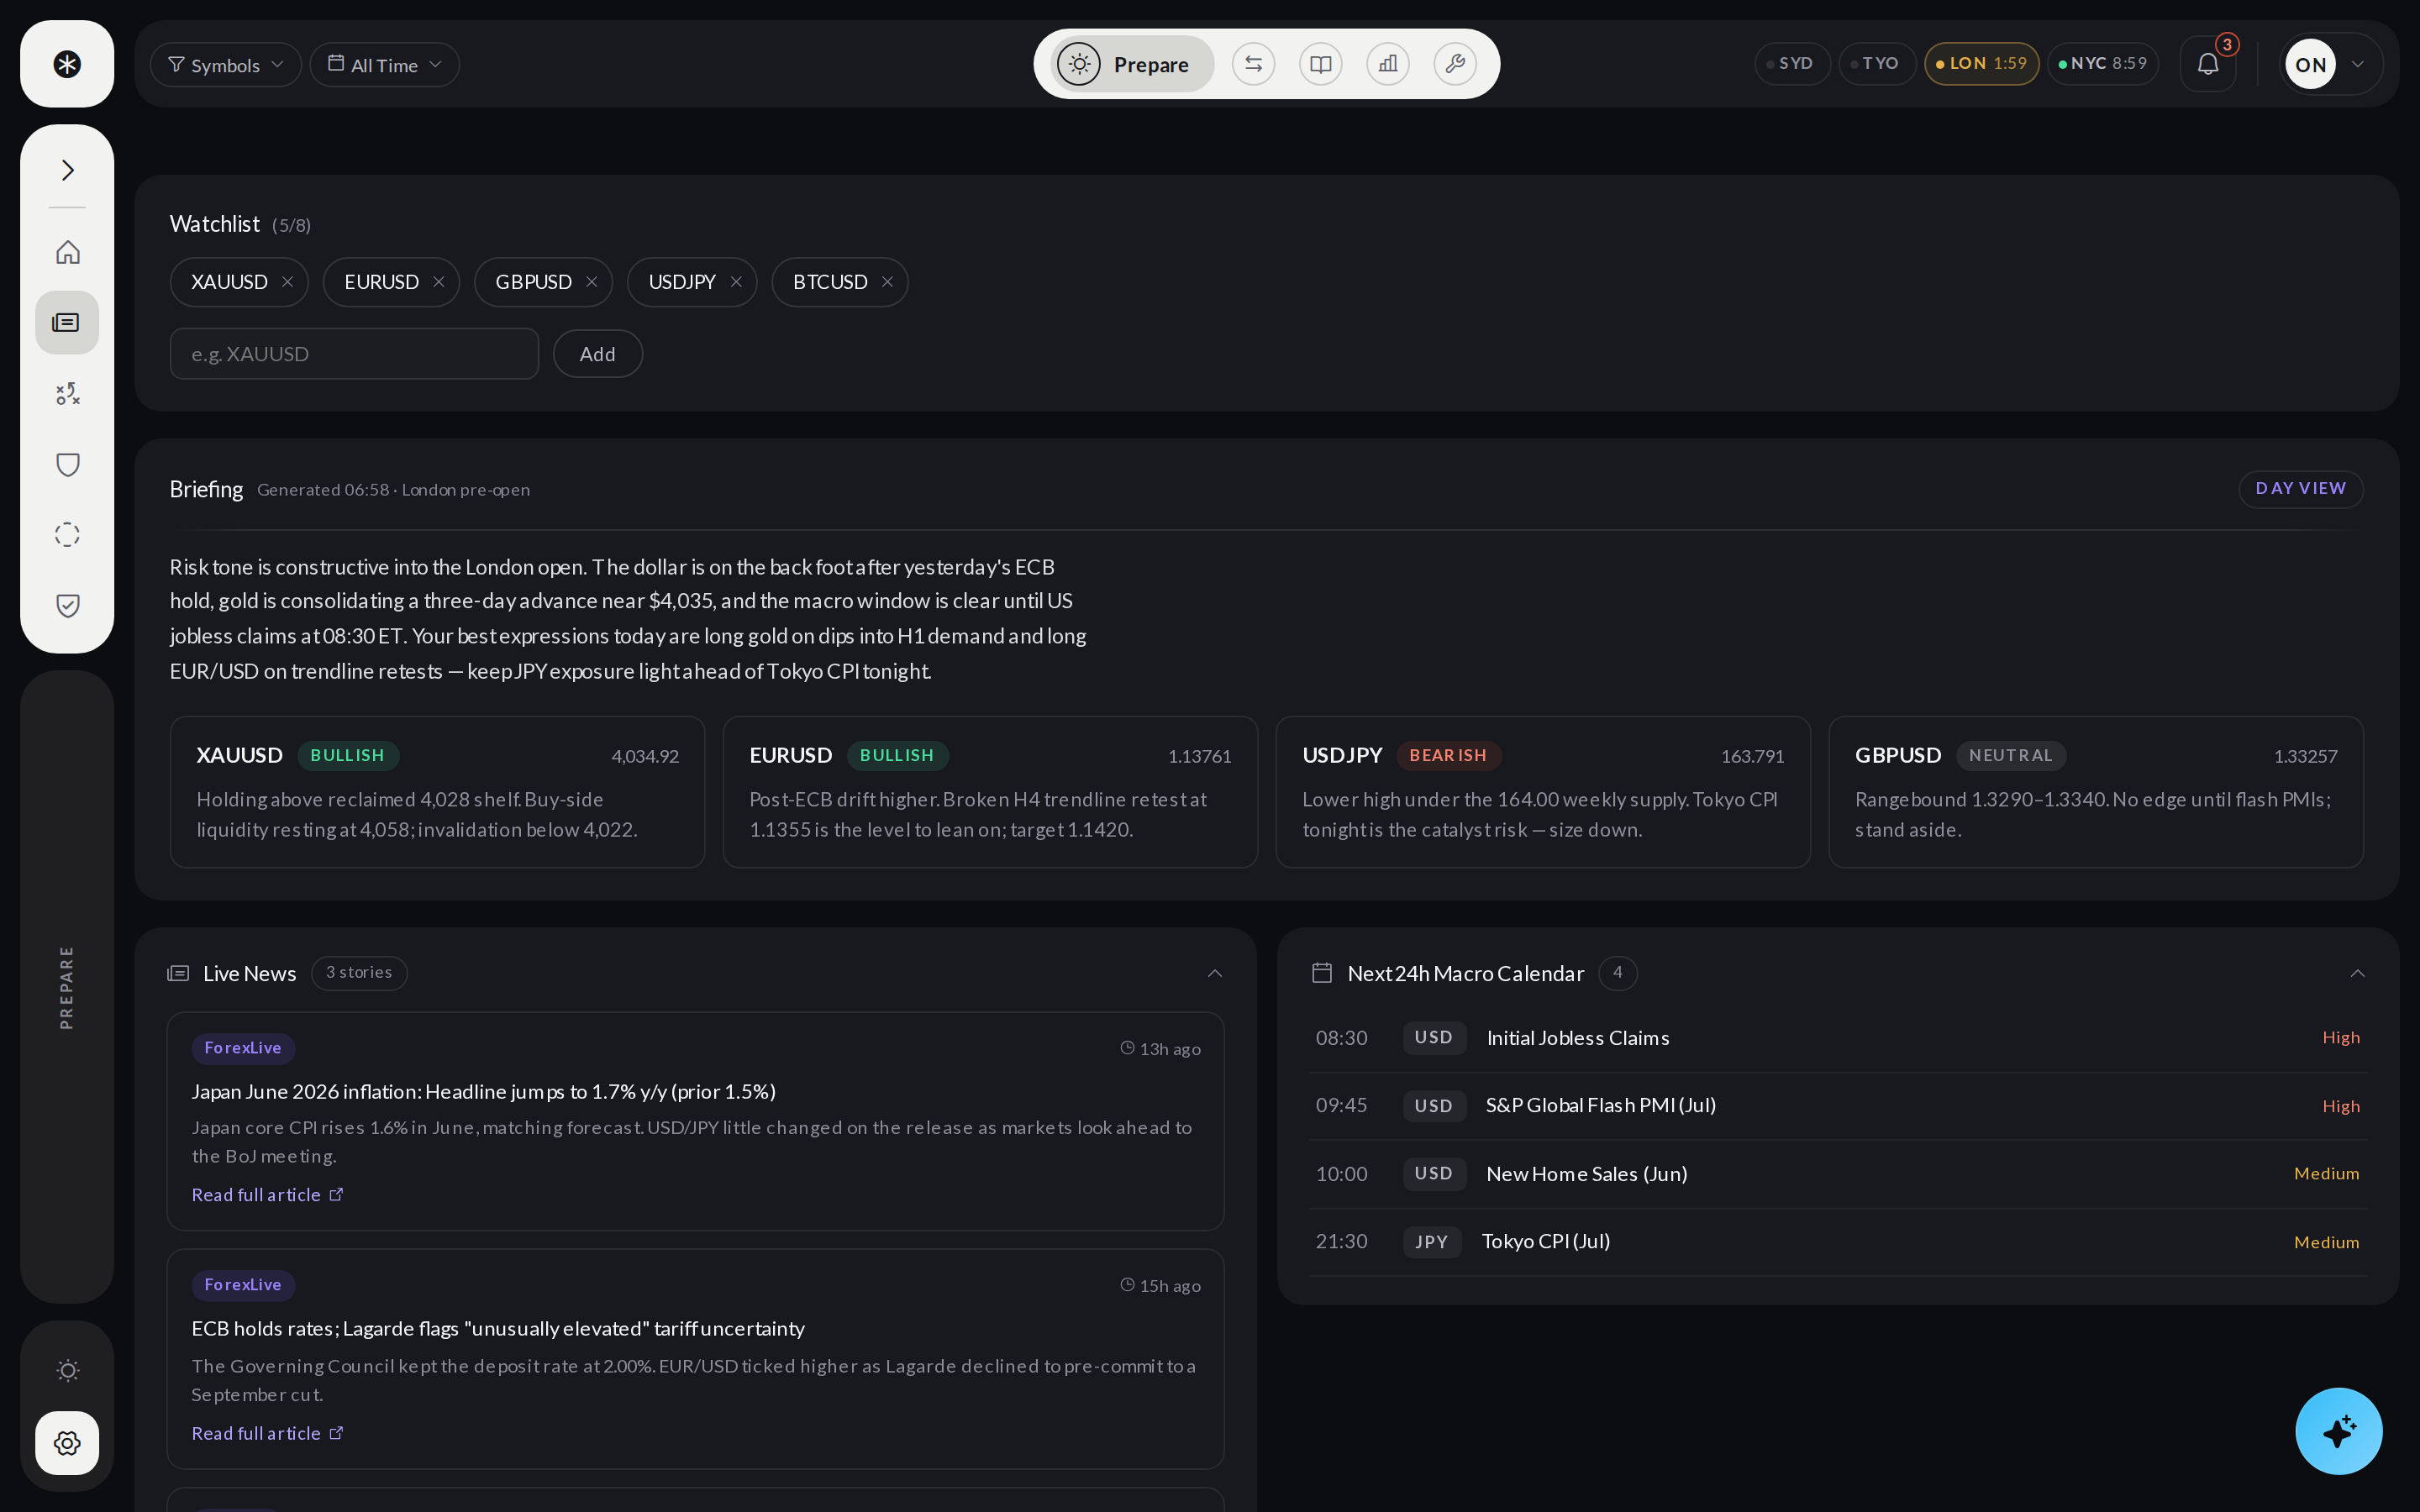
Task: Expand the left sidebar with chevron
Action: (67, 170)
